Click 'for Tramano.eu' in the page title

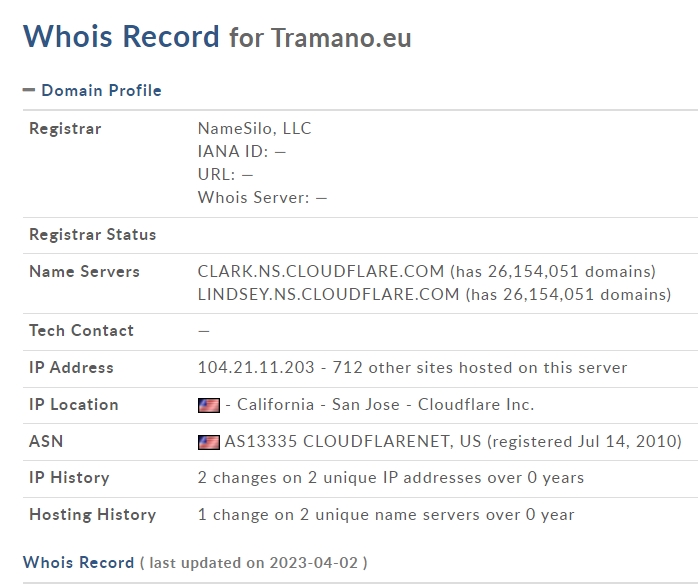[320, 38]
